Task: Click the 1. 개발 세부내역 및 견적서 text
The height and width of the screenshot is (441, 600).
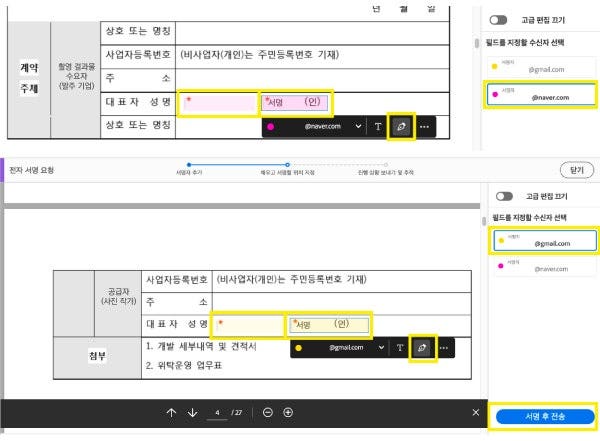Action: click(x=201, y=346)
